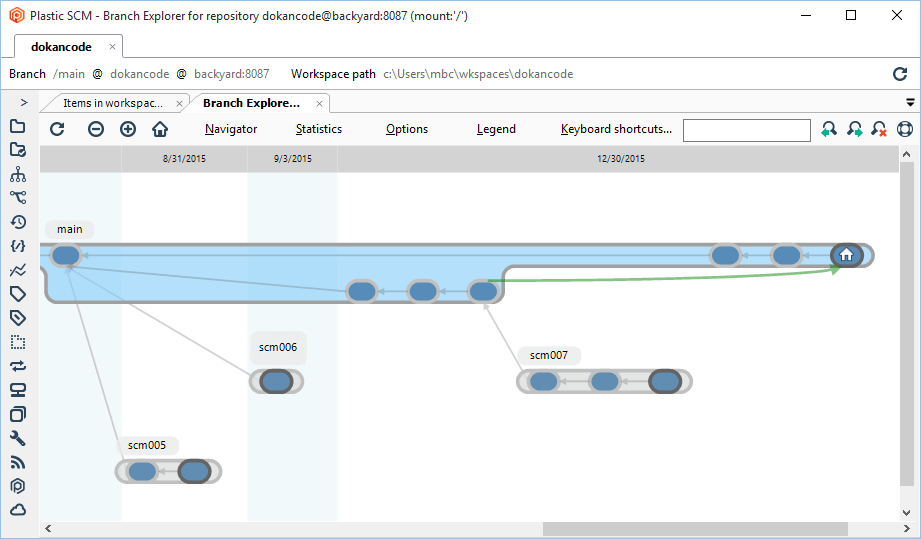Screen dimensions: 921x539
Task: Open Keyboard shortcuts link
Action: tap(616, 129)
